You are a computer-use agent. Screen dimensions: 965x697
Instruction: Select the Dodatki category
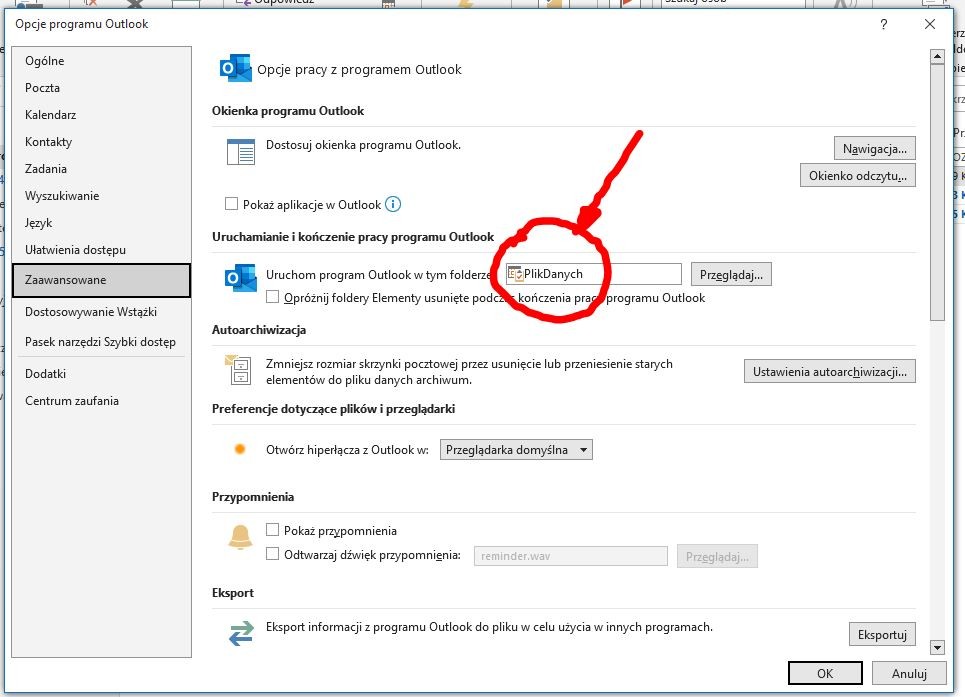(x=102, y=374)
